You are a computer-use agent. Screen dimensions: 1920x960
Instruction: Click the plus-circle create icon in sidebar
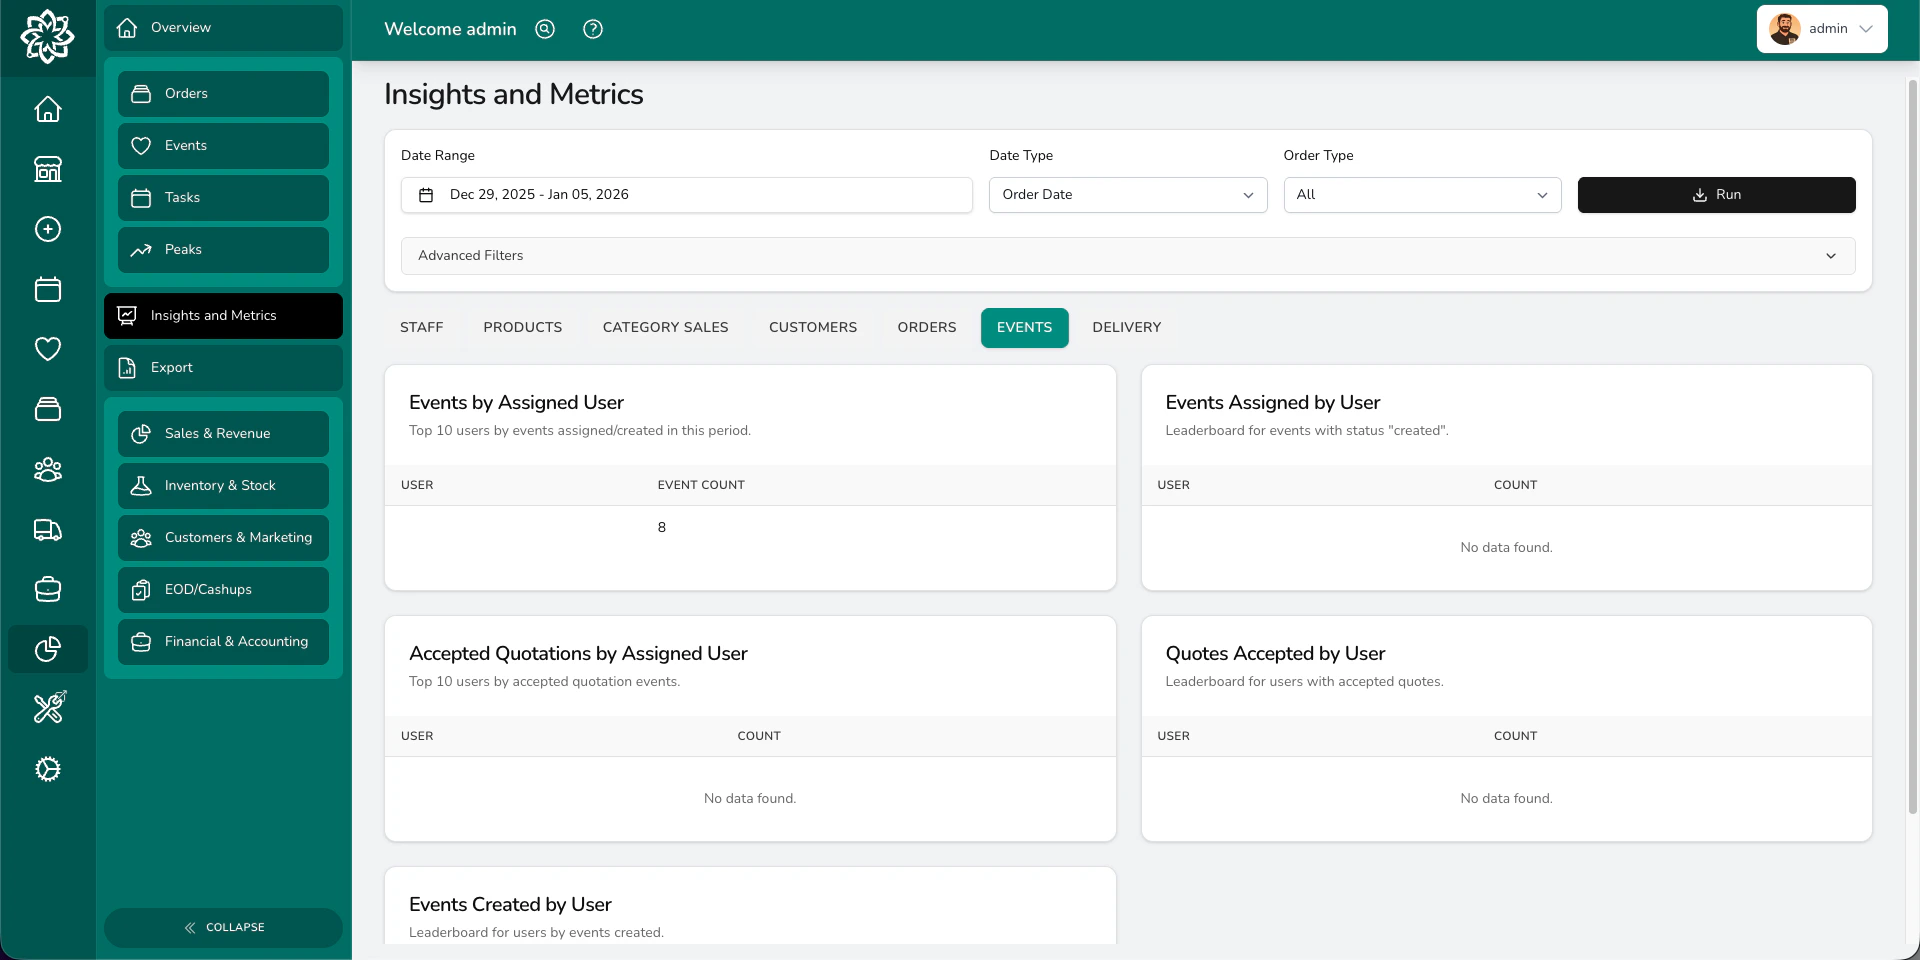(47, 229)
